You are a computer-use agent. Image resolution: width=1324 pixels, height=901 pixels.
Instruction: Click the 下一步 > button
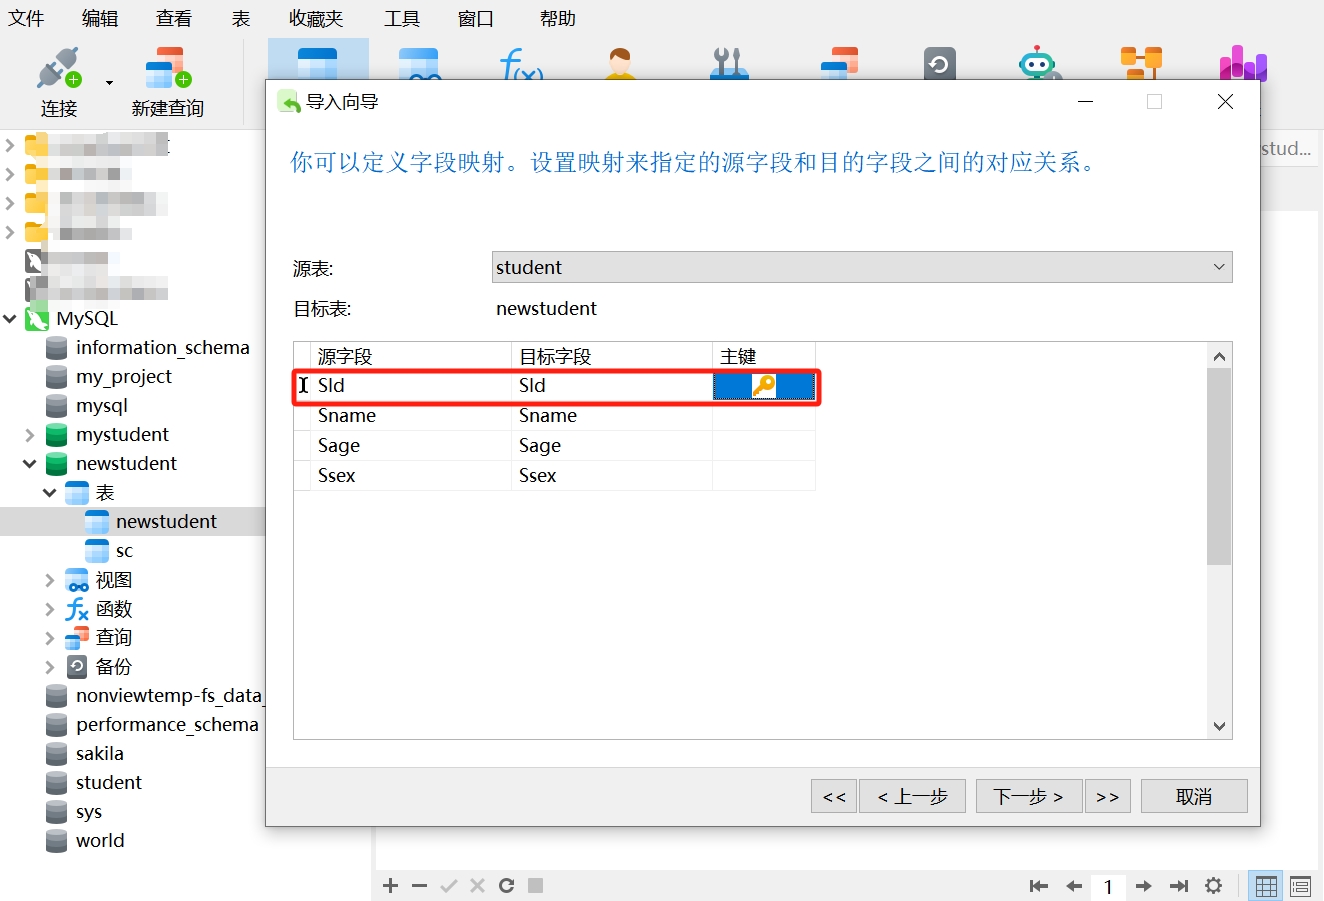(1027, 796)
